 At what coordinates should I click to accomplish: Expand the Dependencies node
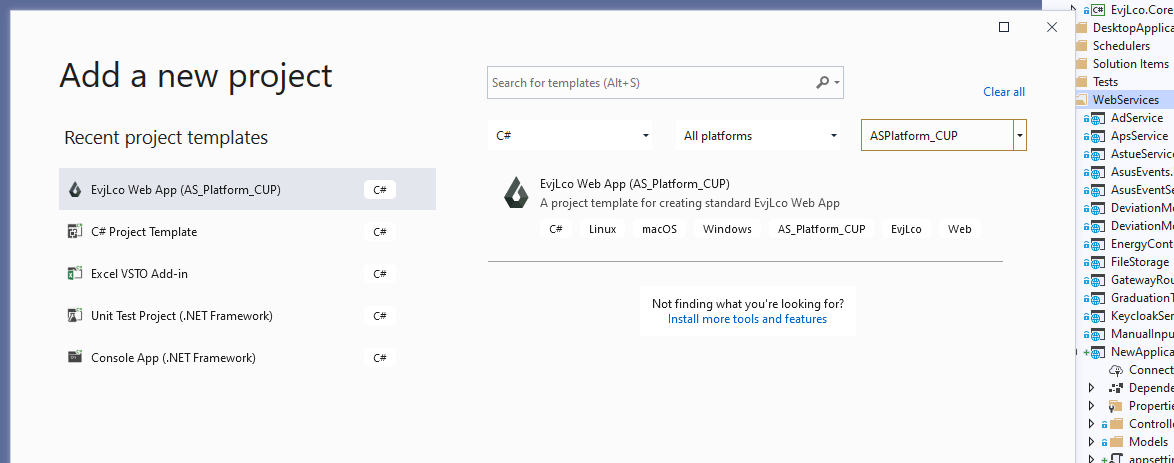point(1092,388)
